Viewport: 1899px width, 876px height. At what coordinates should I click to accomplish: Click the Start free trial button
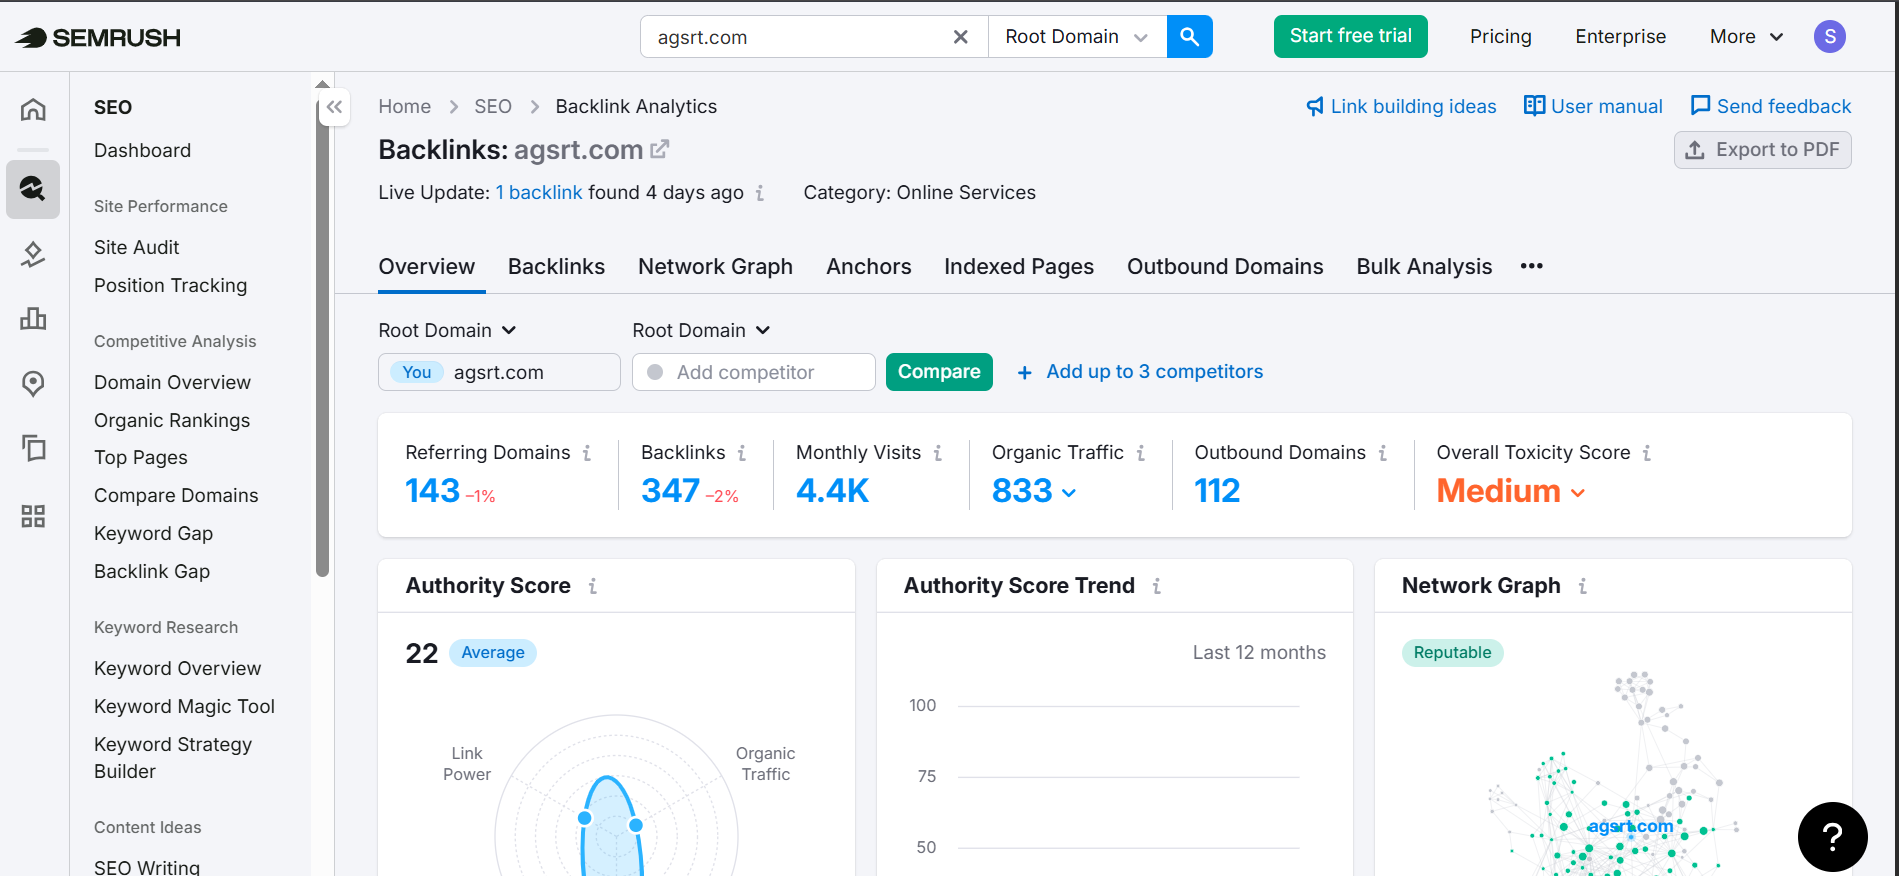(1350, 37)
